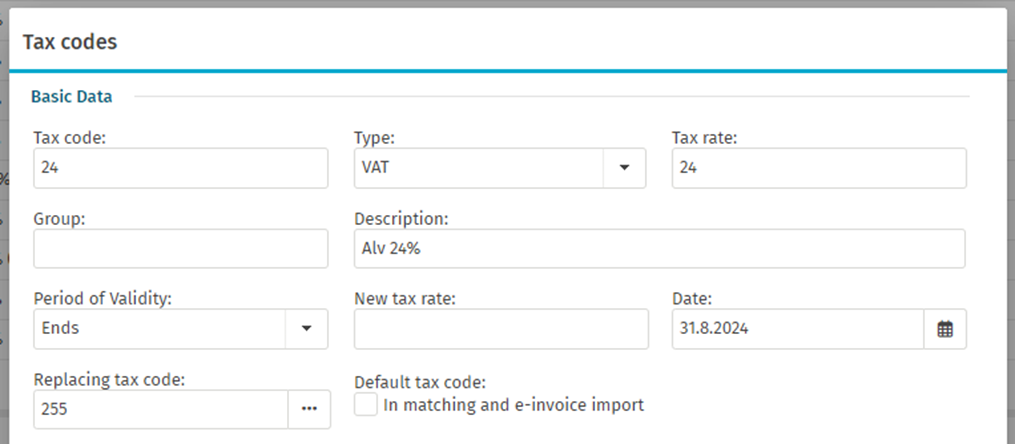
Task: Open the calendar picker for Date
Action: pos(945,329)
